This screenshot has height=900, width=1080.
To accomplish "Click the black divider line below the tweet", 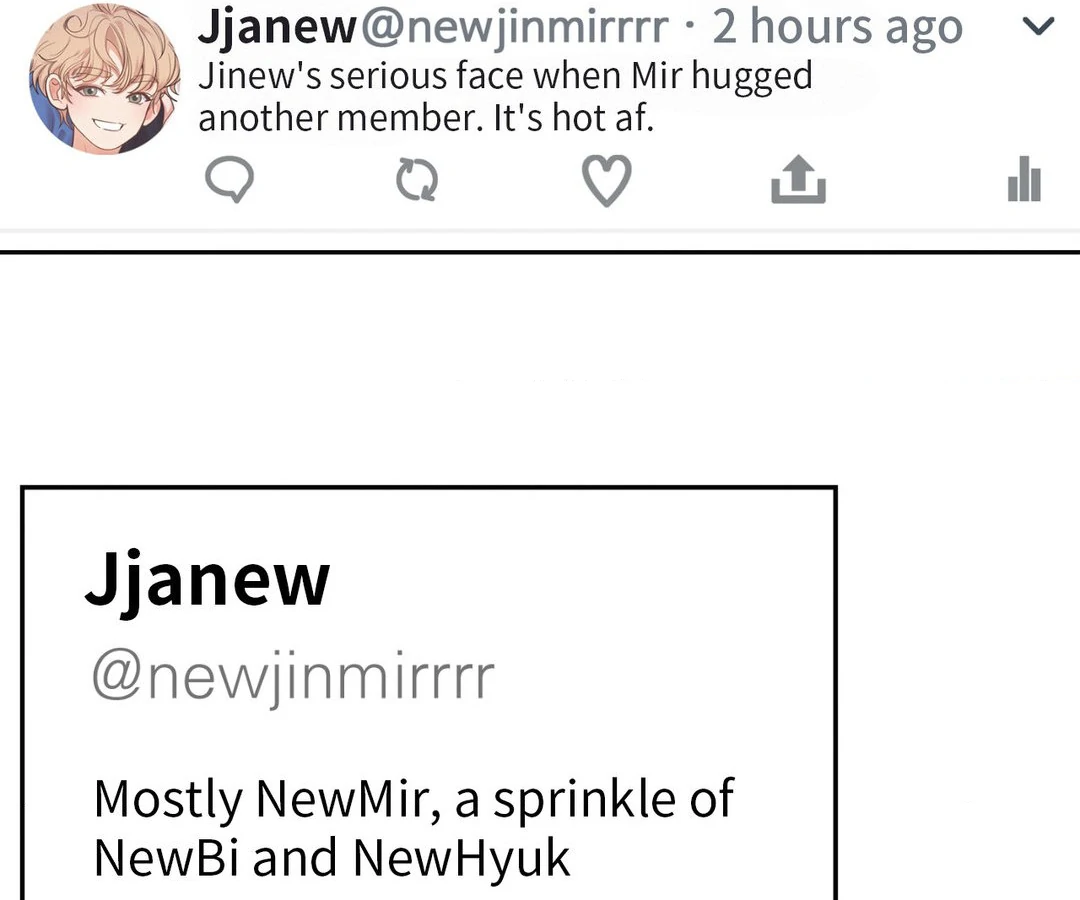I will [x=540, y=252].
